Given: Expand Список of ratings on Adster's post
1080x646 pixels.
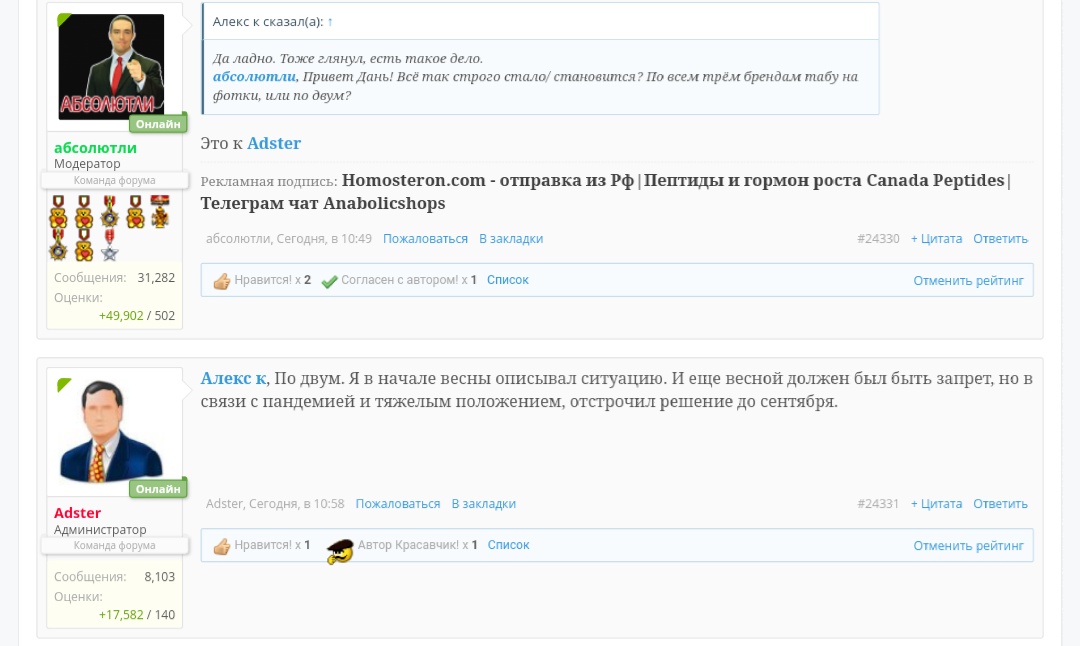Looking at the screenshot, I should click(x=508, y=545).
